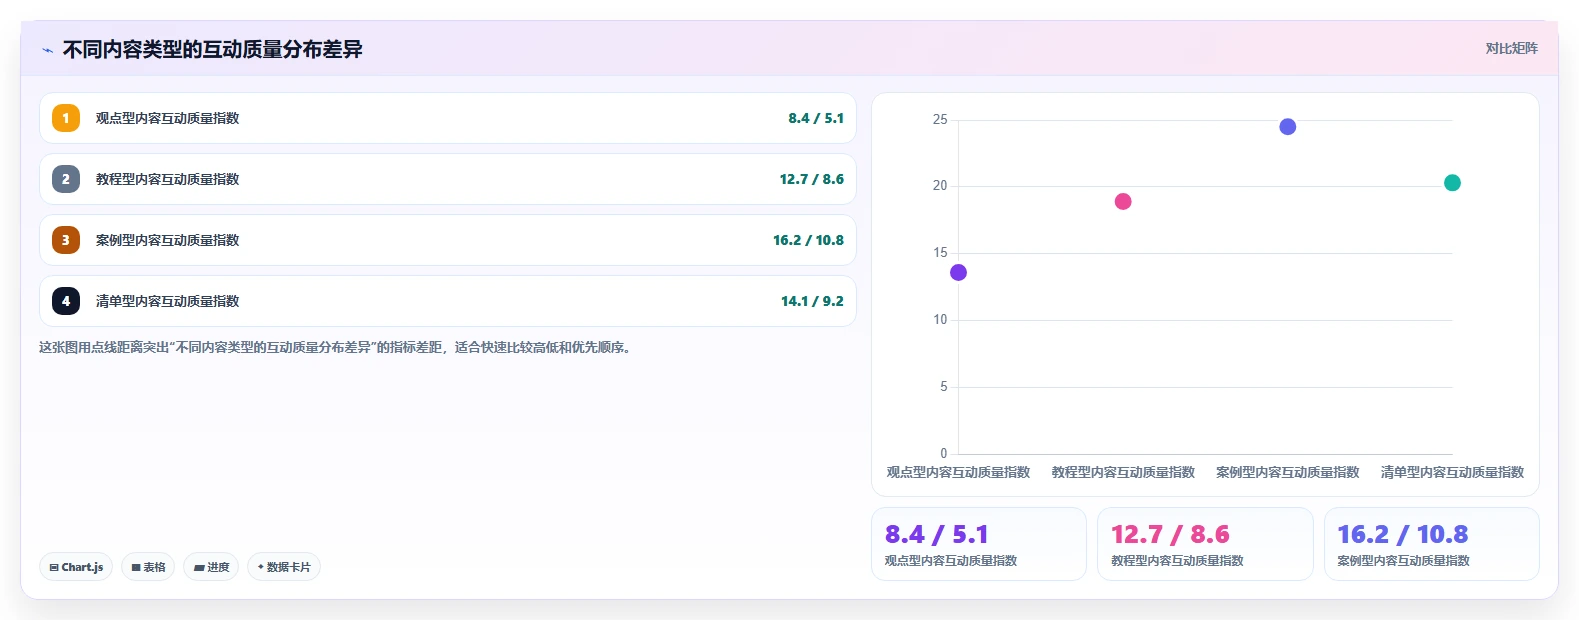The image size is (1579, 620).
Task: Click the 对比矩阵 label in the header
Action: click(x=1511, y=48)
